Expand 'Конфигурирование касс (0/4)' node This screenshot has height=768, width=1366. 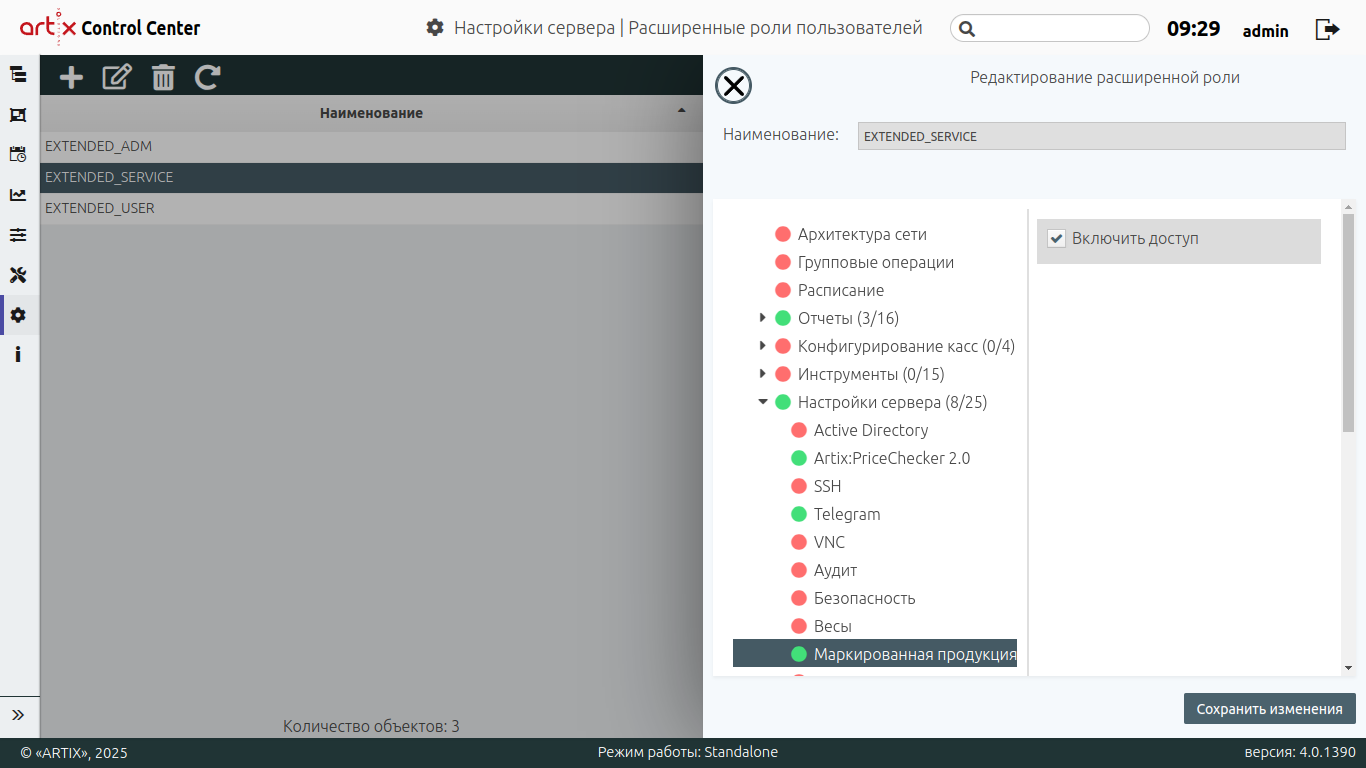point(763,346)
